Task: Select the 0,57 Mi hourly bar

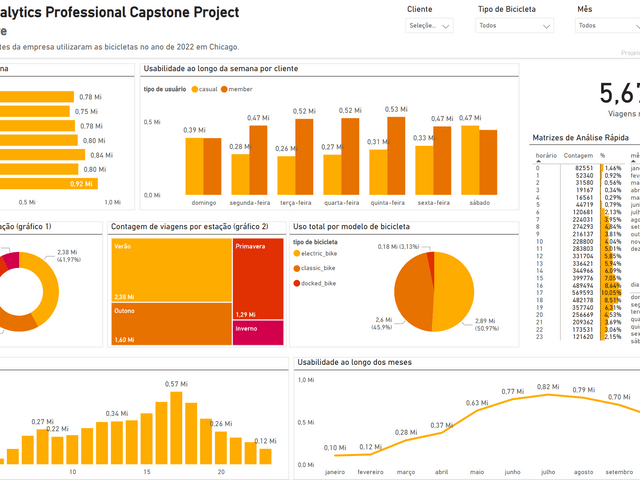Action: 176,428
